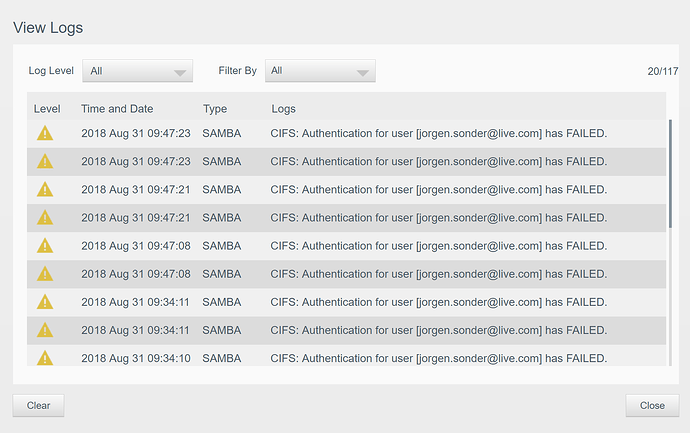Image resolution: width=690 pixels, height=433 pixels.
Task: Click warning icon of first 09:47:08 log row
Action: click(45, 246)
